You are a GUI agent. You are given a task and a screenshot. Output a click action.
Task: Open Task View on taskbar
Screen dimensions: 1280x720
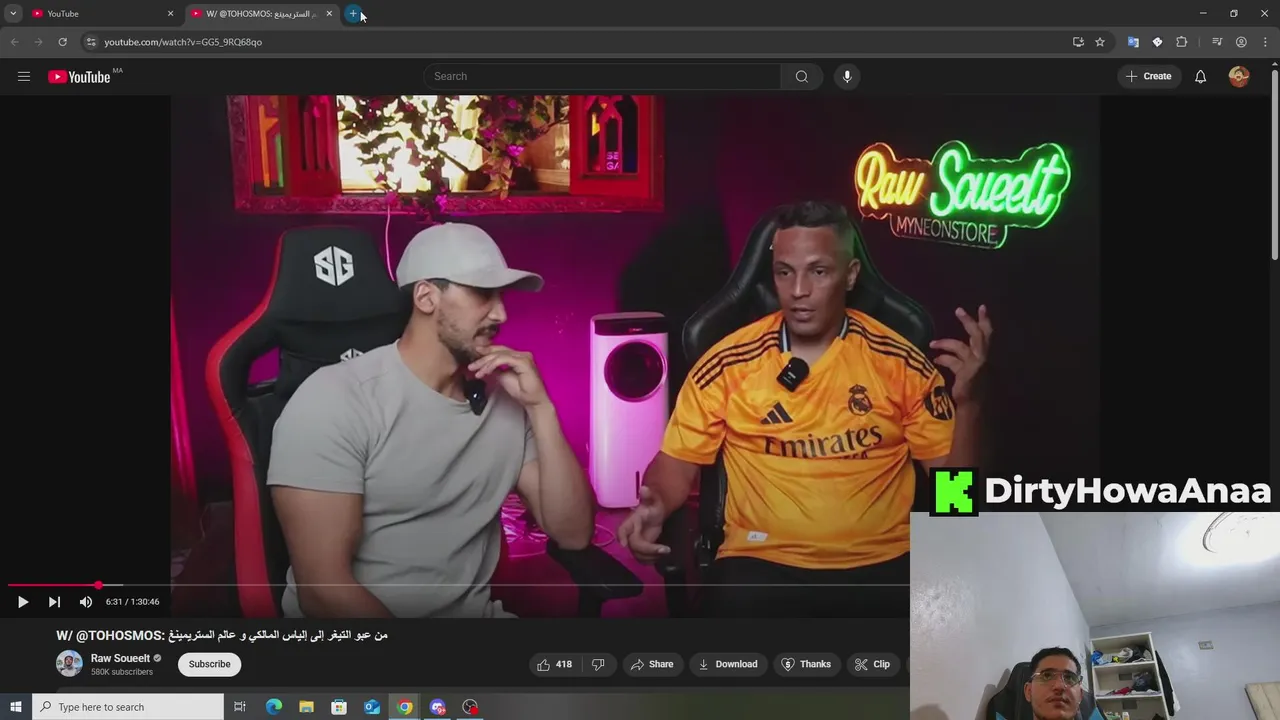(x=240, y=707)
